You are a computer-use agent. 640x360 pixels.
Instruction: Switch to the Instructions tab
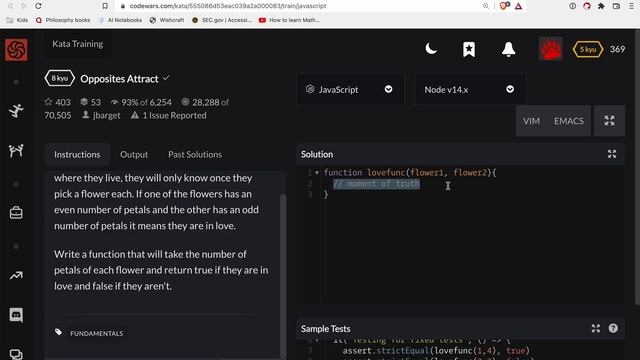point(77,155)
